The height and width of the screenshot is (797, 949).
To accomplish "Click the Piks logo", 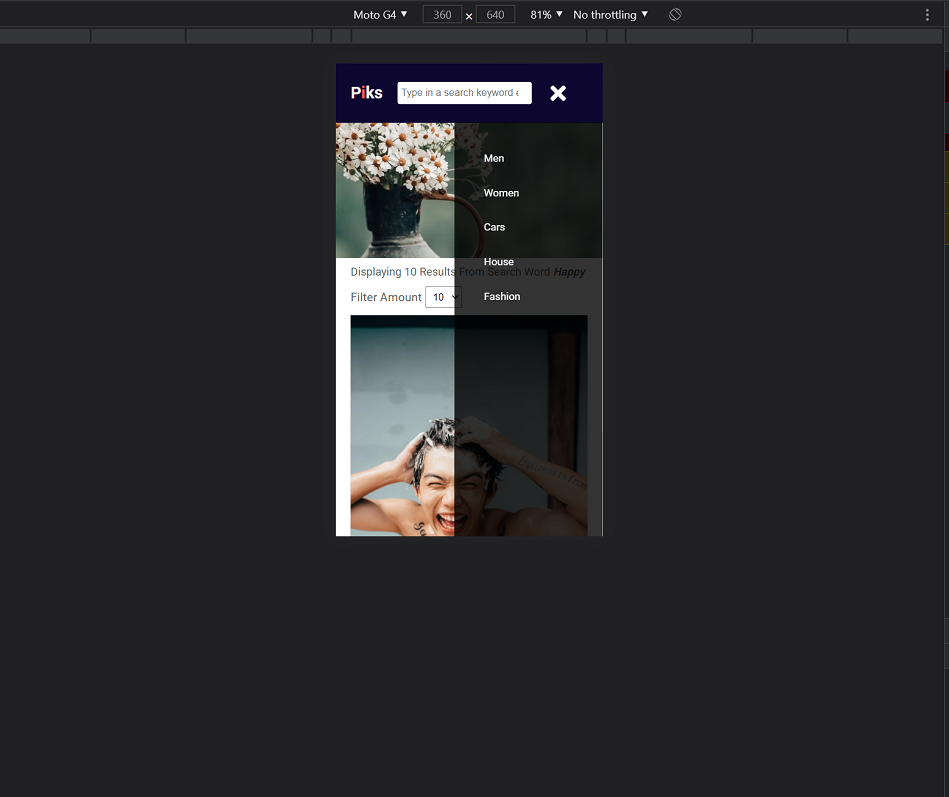I will [367, 93].
